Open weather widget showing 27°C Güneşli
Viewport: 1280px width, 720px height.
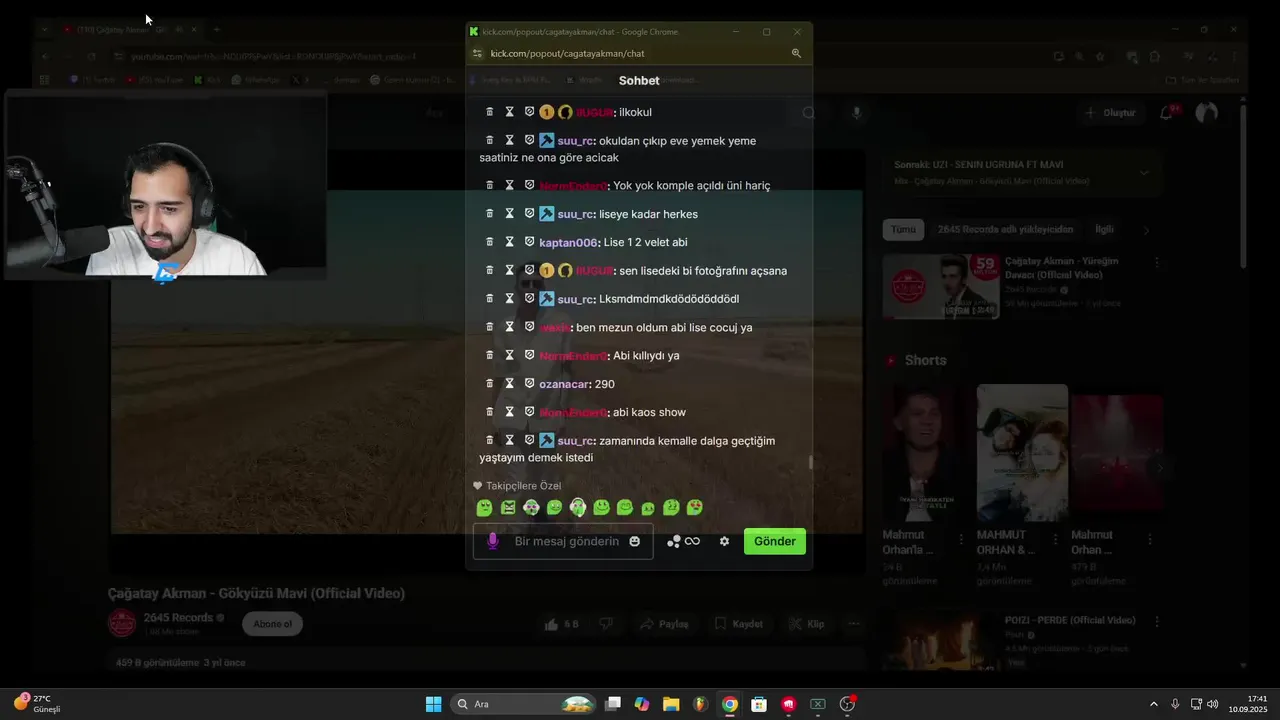[37, 704]
